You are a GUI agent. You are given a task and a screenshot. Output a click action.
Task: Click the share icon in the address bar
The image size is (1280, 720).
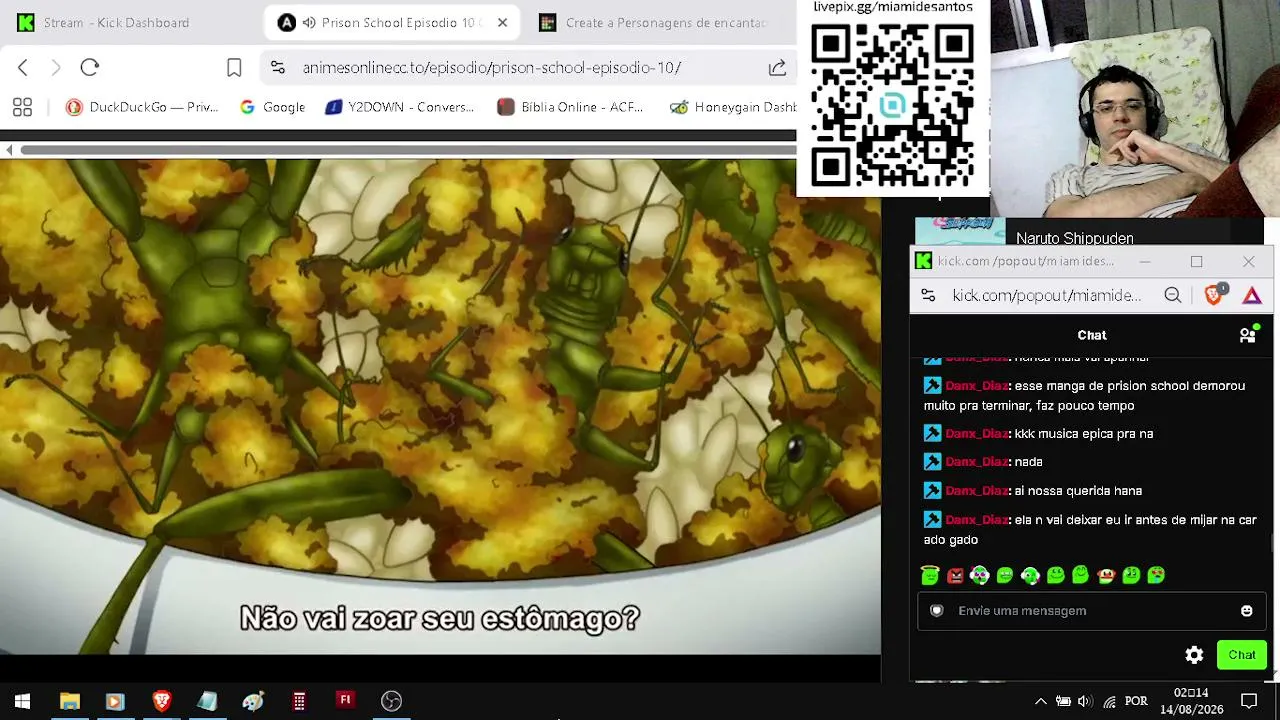click(777, 67)
